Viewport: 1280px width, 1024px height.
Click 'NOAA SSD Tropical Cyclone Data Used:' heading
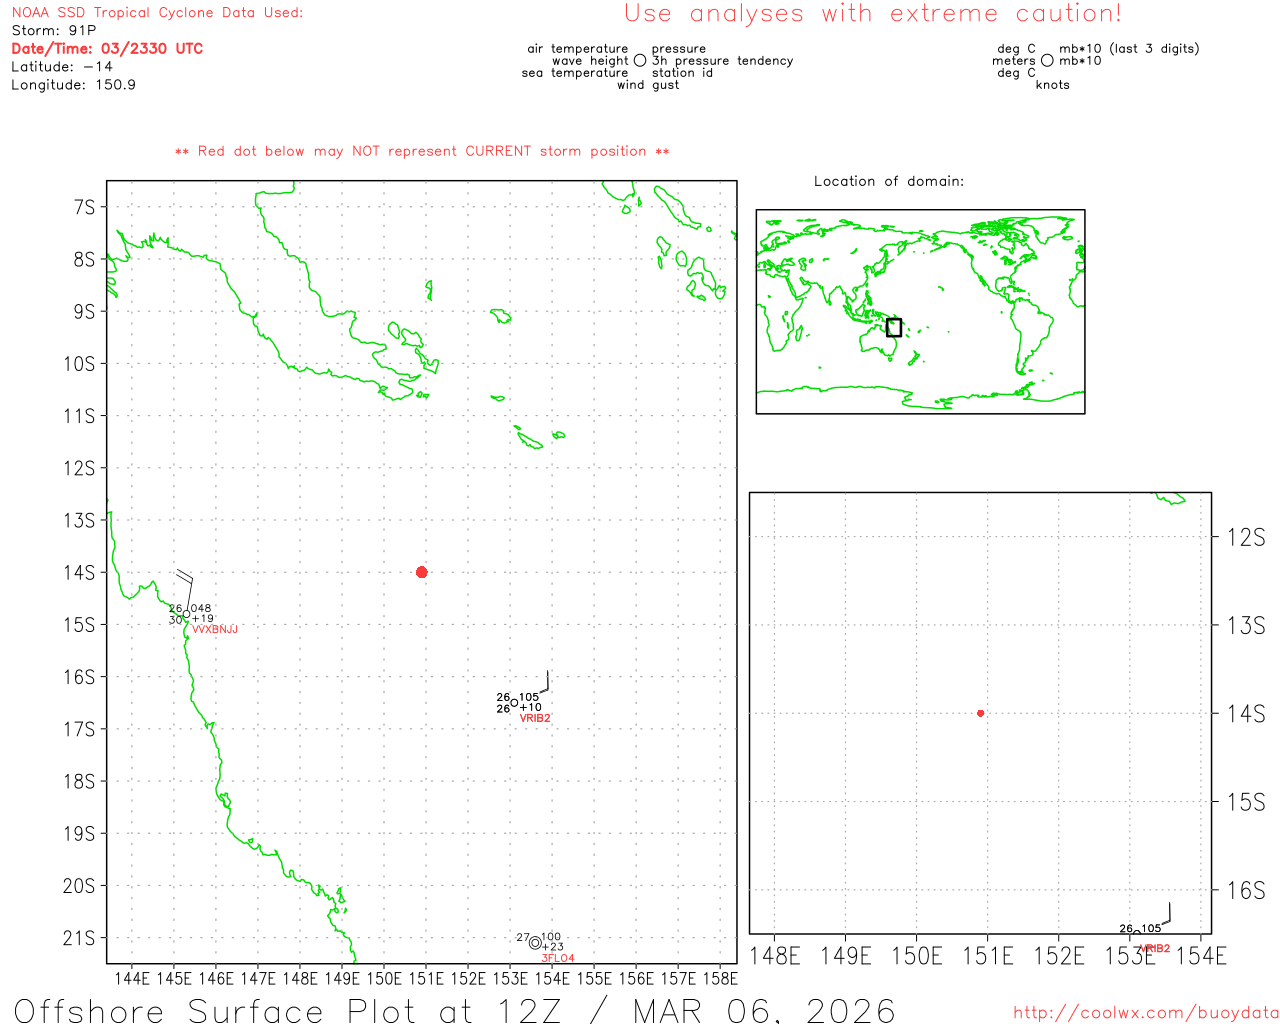point(157,13)
